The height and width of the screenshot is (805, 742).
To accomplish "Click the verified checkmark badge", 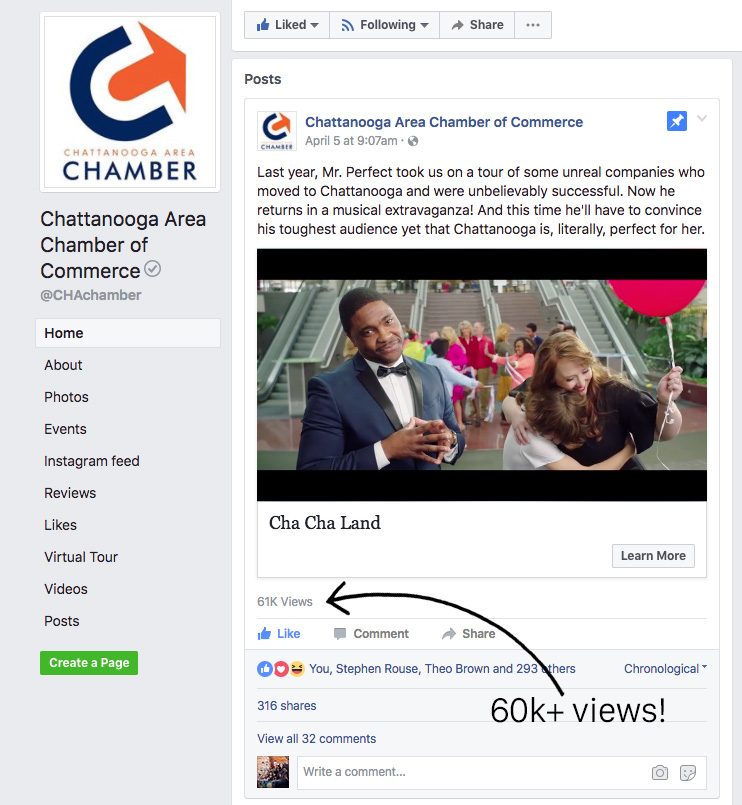I will 153,269.
